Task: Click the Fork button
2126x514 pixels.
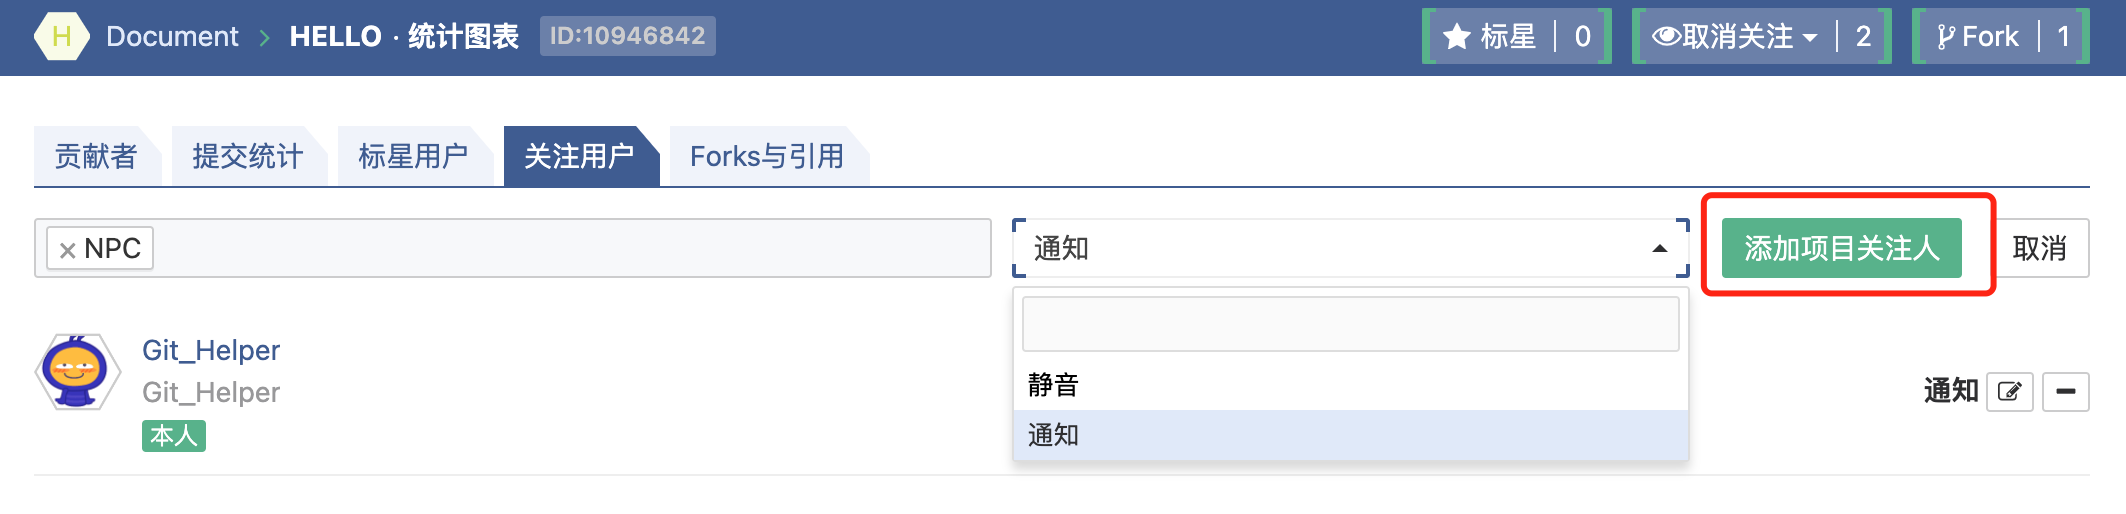Action: pyautogui.click(x=1978, y=37)
